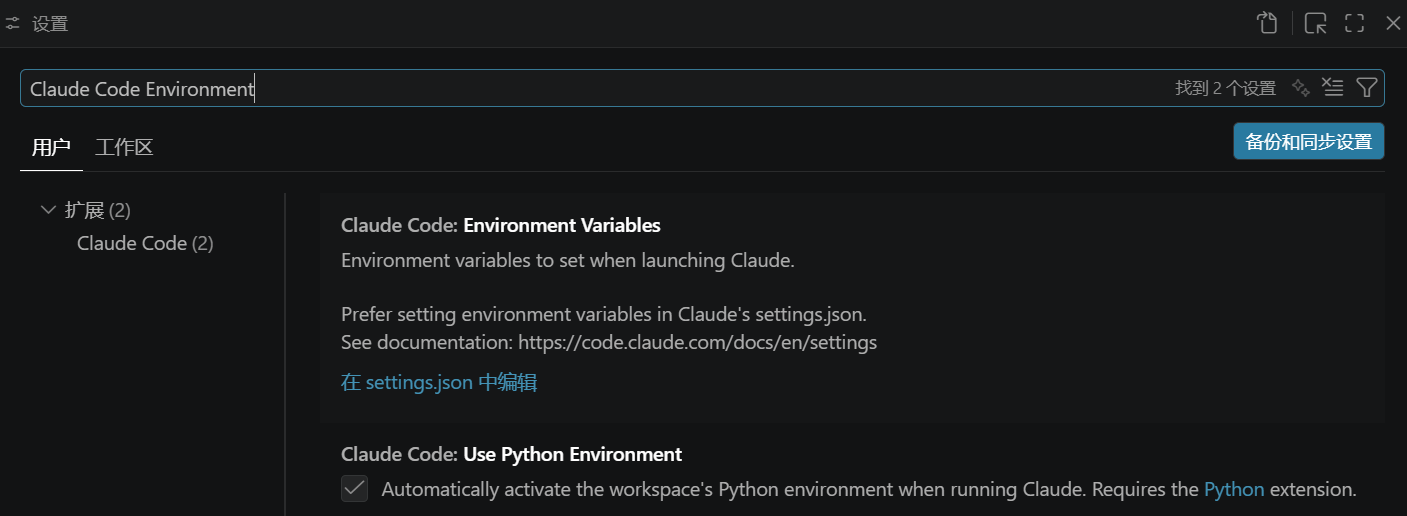The height and width of the screenshot is (516, 1407).
Task: Clear the settings search input
Action: point(1332,88)
